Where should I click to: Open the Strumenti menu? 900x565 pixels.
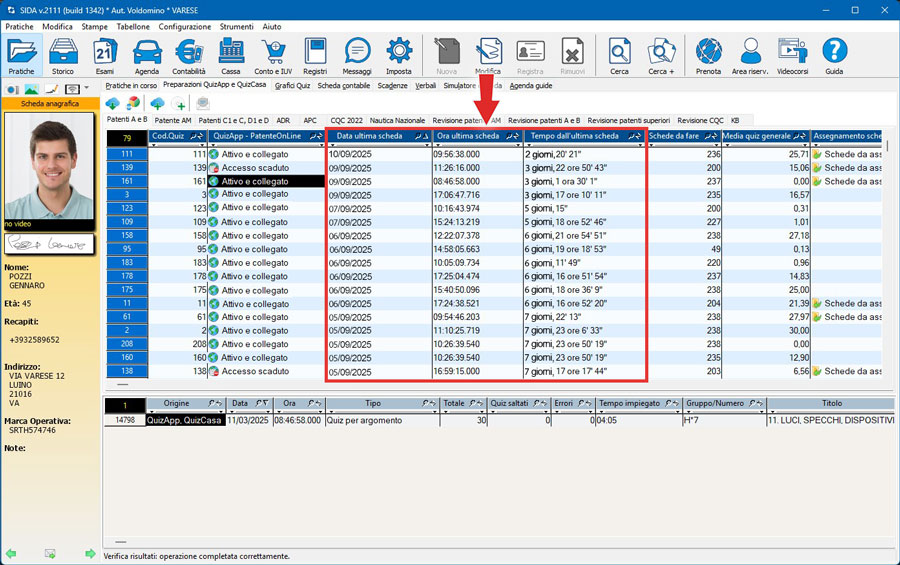coord(236,27)
